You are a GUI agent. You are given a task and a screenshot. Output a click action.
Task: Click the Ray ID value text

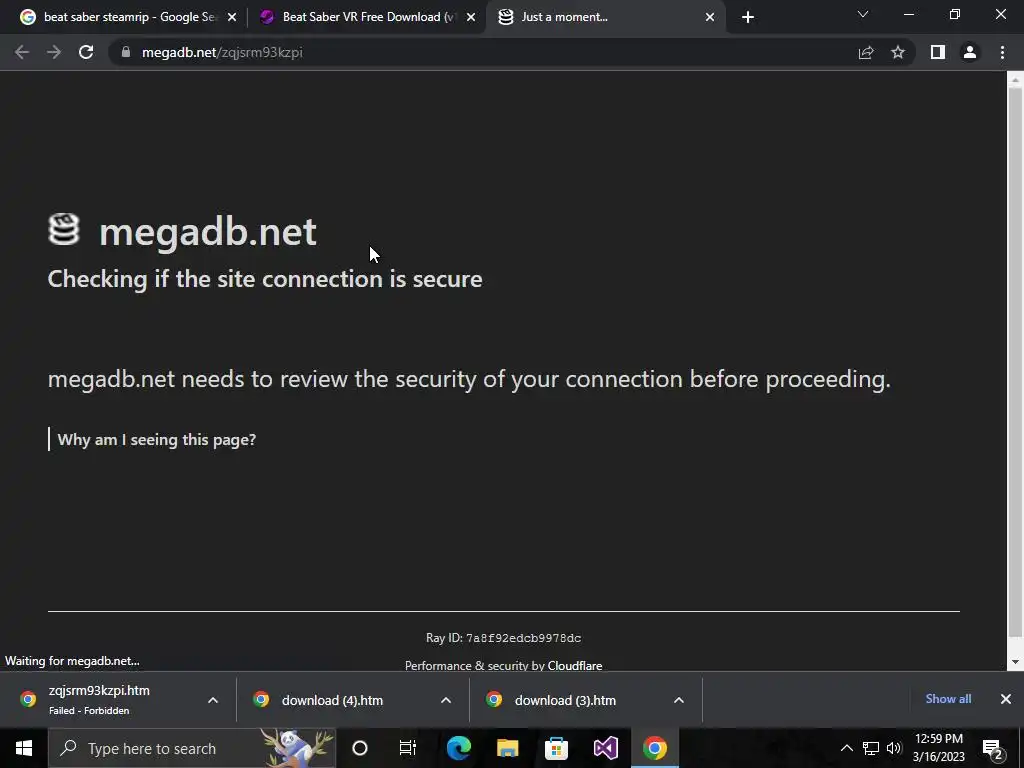click(523, 638)
